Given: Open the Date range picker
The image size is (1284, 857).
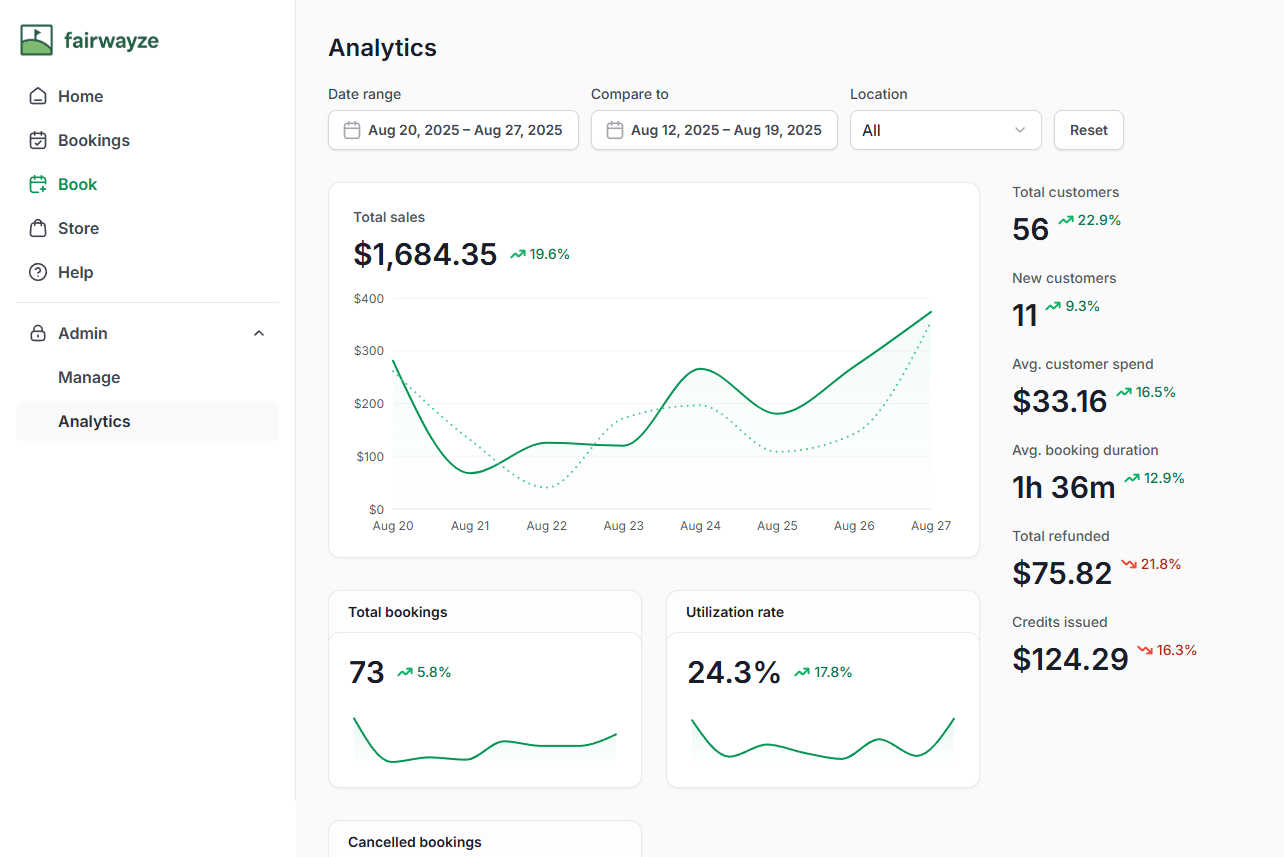Looking at the screenshot, I should pos(453,130).
